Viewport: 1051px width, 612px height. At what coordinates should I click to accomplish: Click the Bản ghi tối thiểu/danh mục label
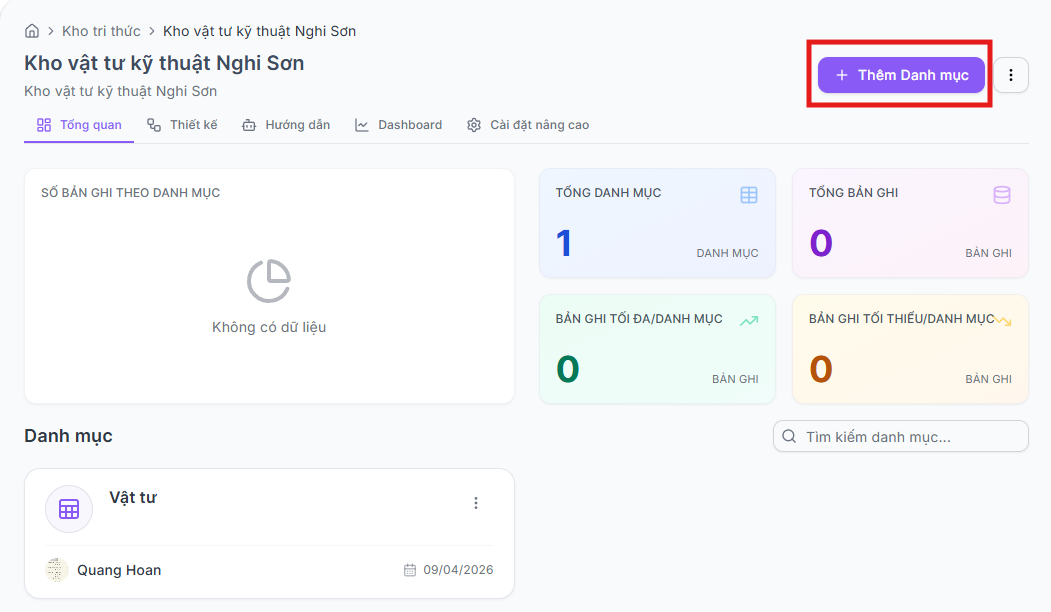[x=902, y=319]
